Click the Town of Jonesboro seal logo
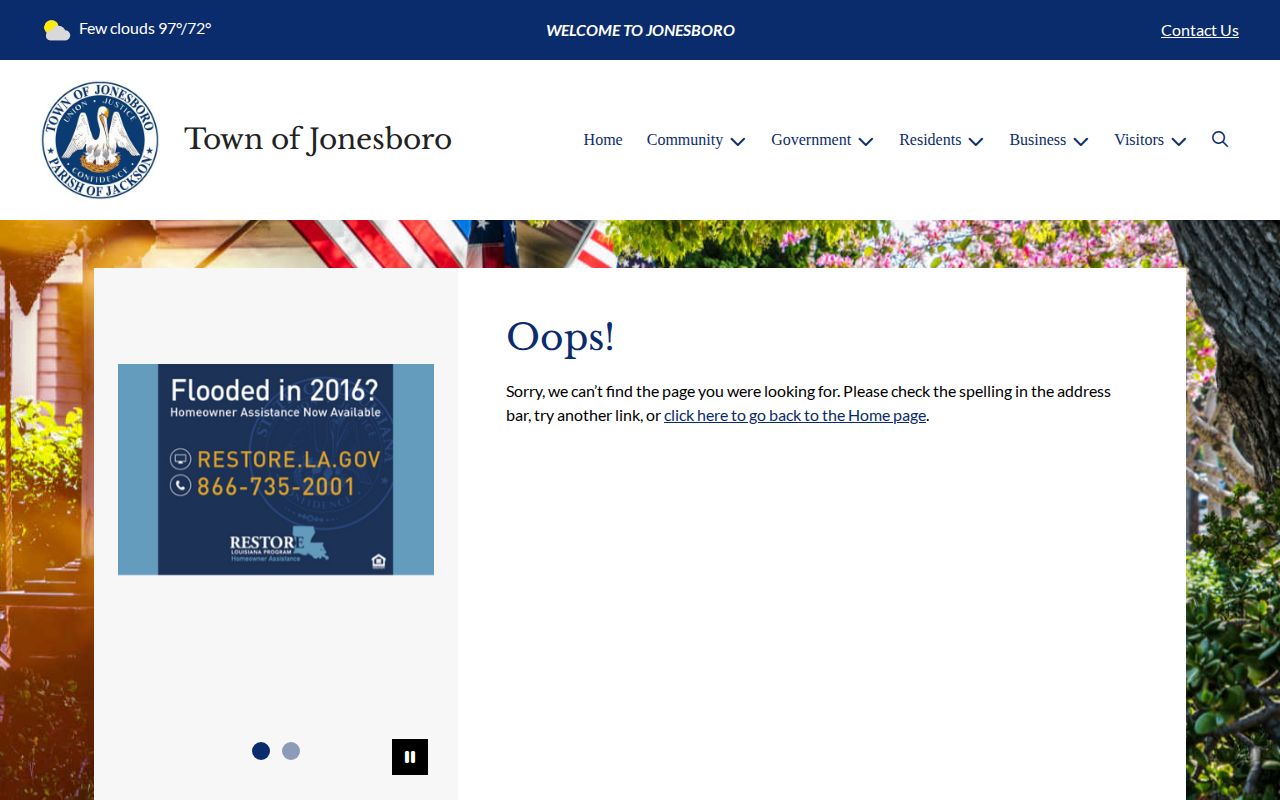 (100, 140)
